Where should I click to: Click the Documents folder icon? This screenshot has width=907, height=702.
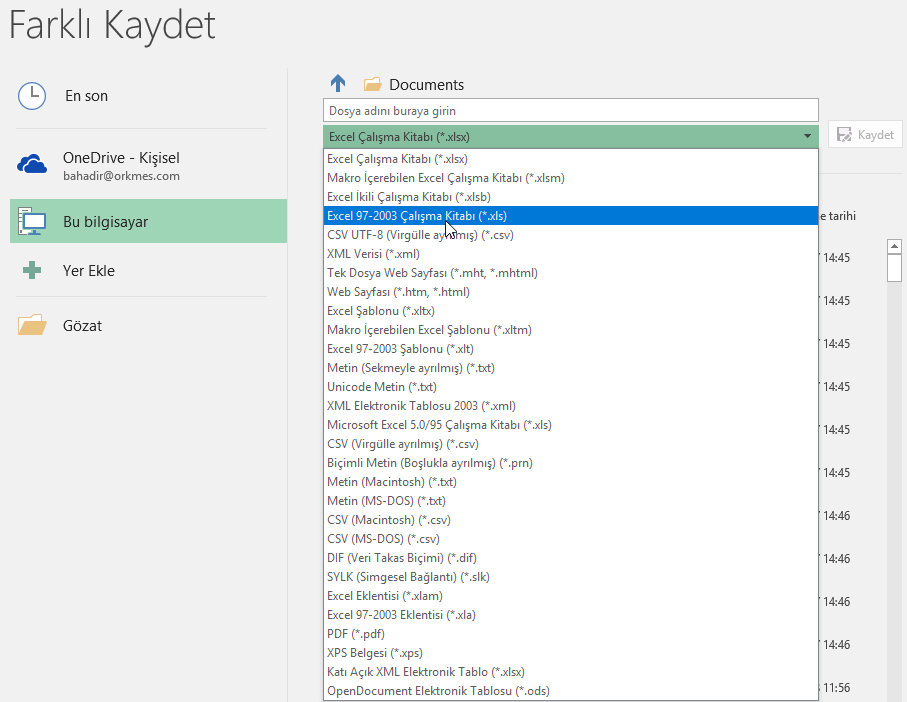(373, 84)
